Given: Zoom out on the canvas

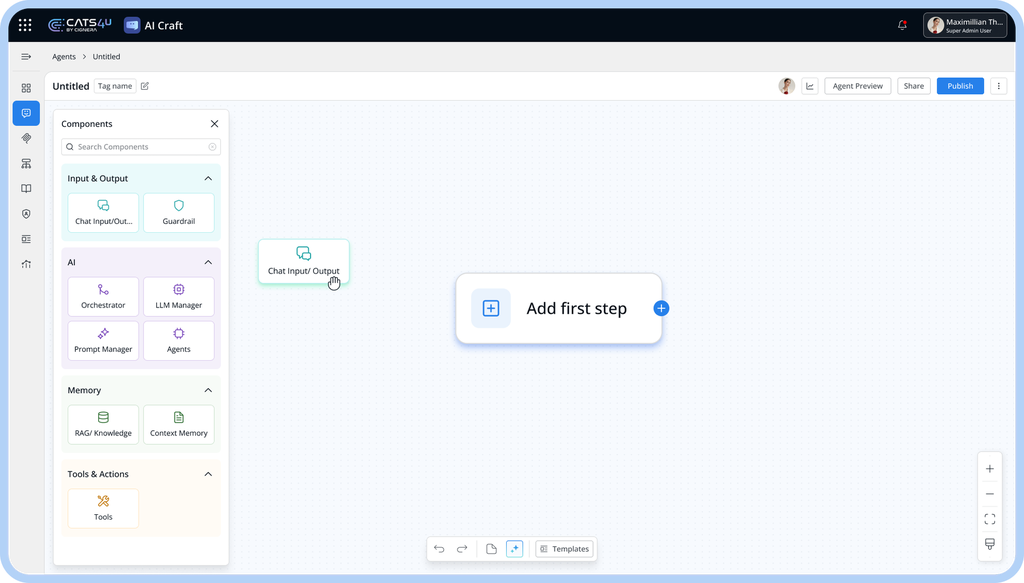Looking at the screenshot, I should pyautogui.click(x=990, y=494).
